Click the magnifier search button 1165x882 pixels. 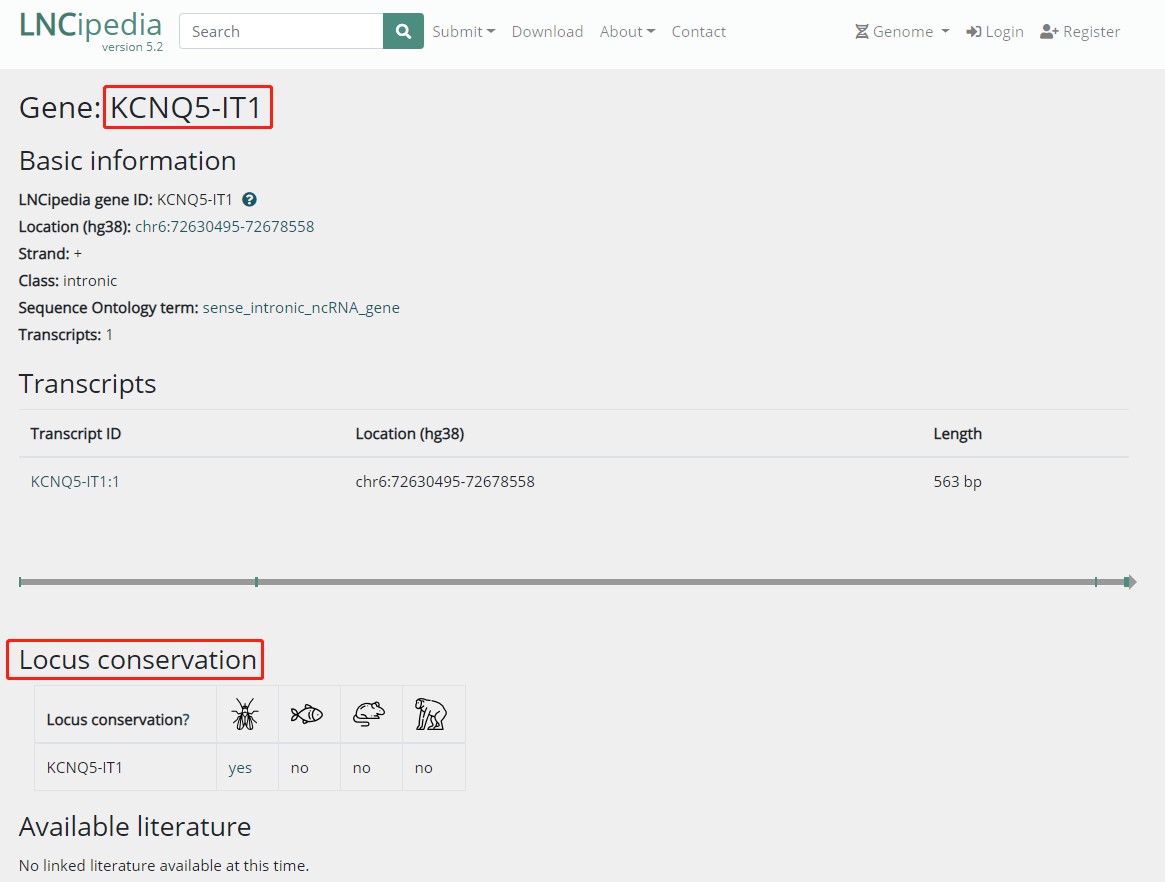(403, 31)
